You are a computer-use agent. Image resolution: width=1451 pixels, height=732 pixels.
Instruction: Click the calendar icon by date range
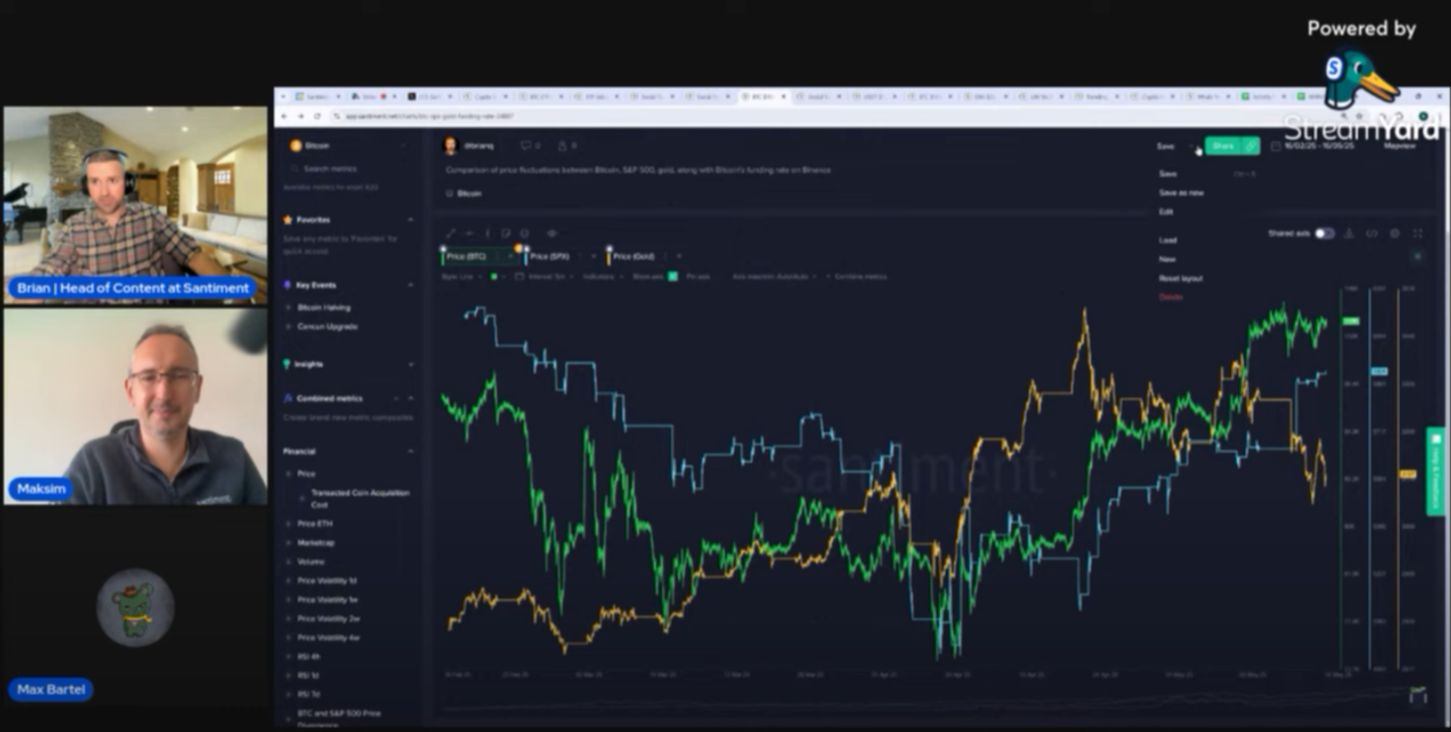click(x=1275, y=146)
